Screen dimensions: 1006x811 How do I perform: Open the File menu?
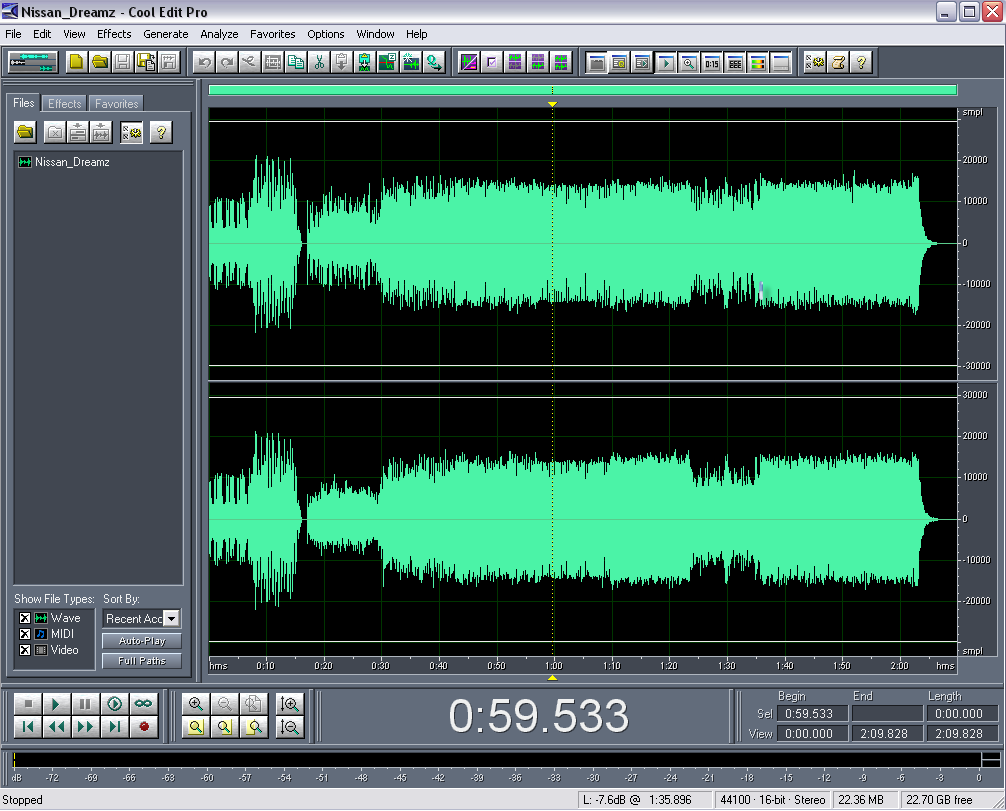coord(13,34)
